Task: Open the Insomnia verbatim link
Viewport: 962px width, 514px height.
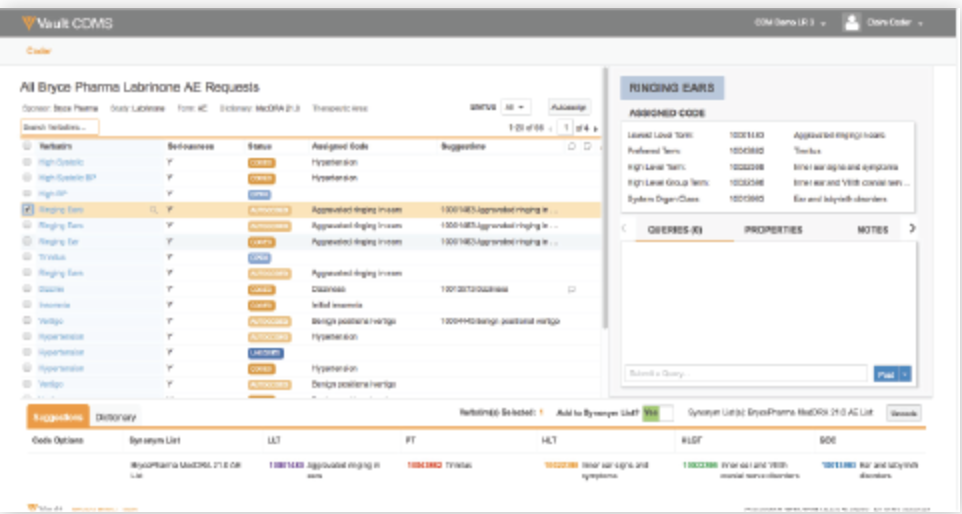Action: [x=55, y=305]
